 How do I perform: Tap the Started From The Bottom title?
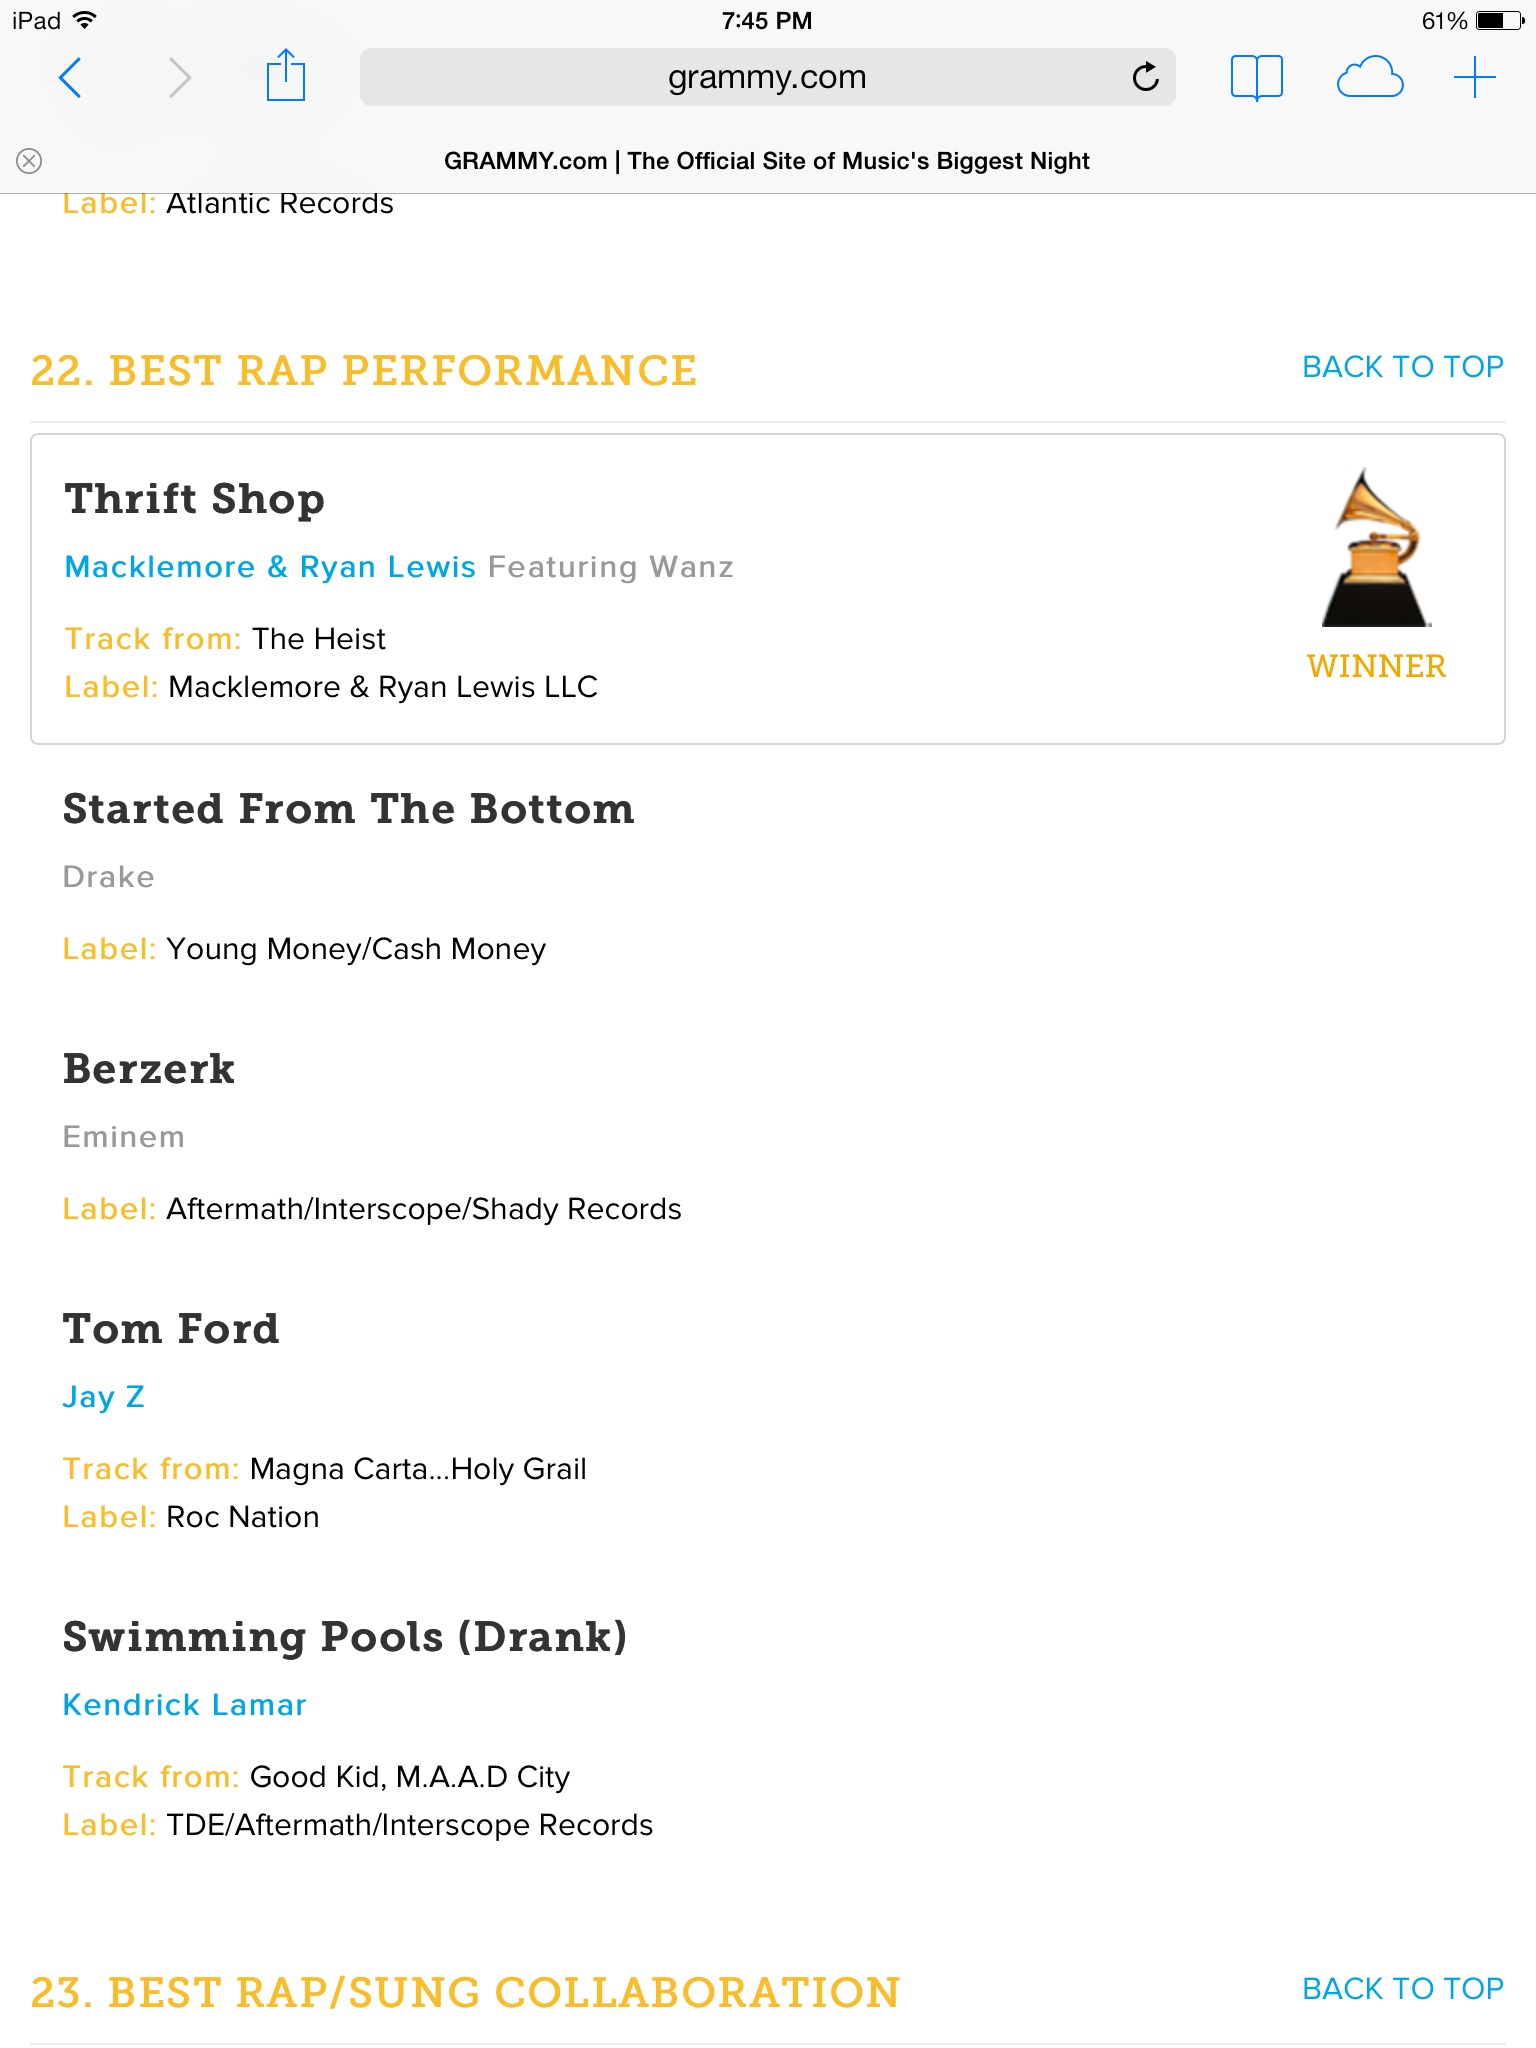349,809
